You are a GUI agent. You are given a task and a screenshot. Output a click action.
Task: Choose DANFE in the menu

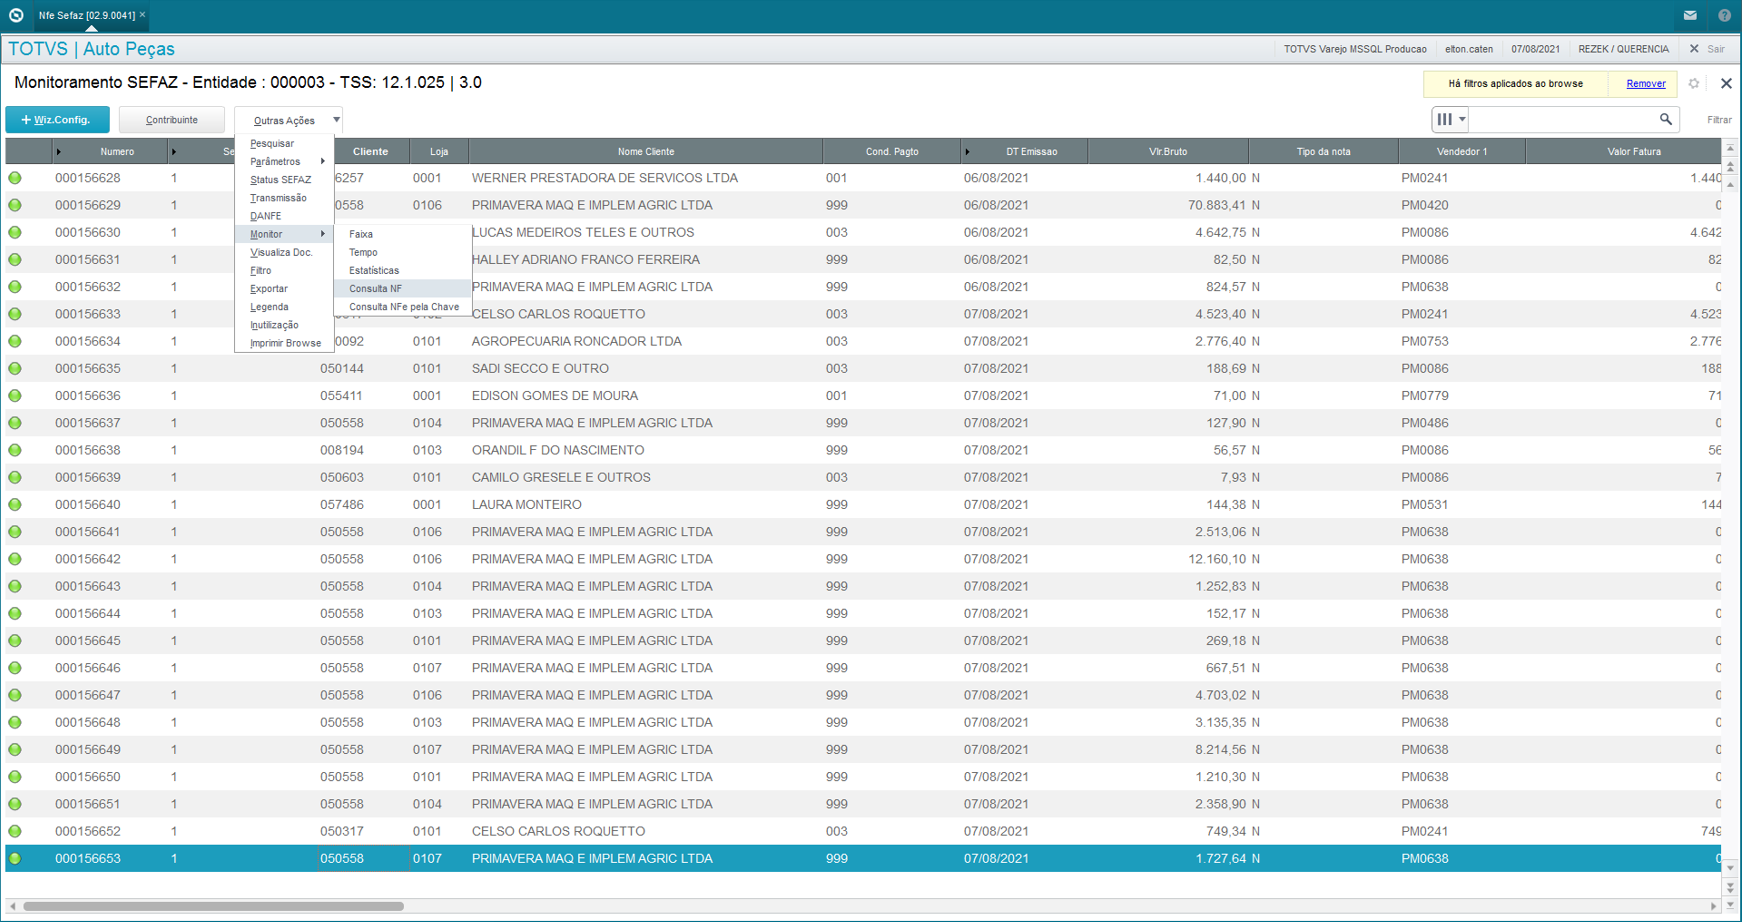coord(285,216)
